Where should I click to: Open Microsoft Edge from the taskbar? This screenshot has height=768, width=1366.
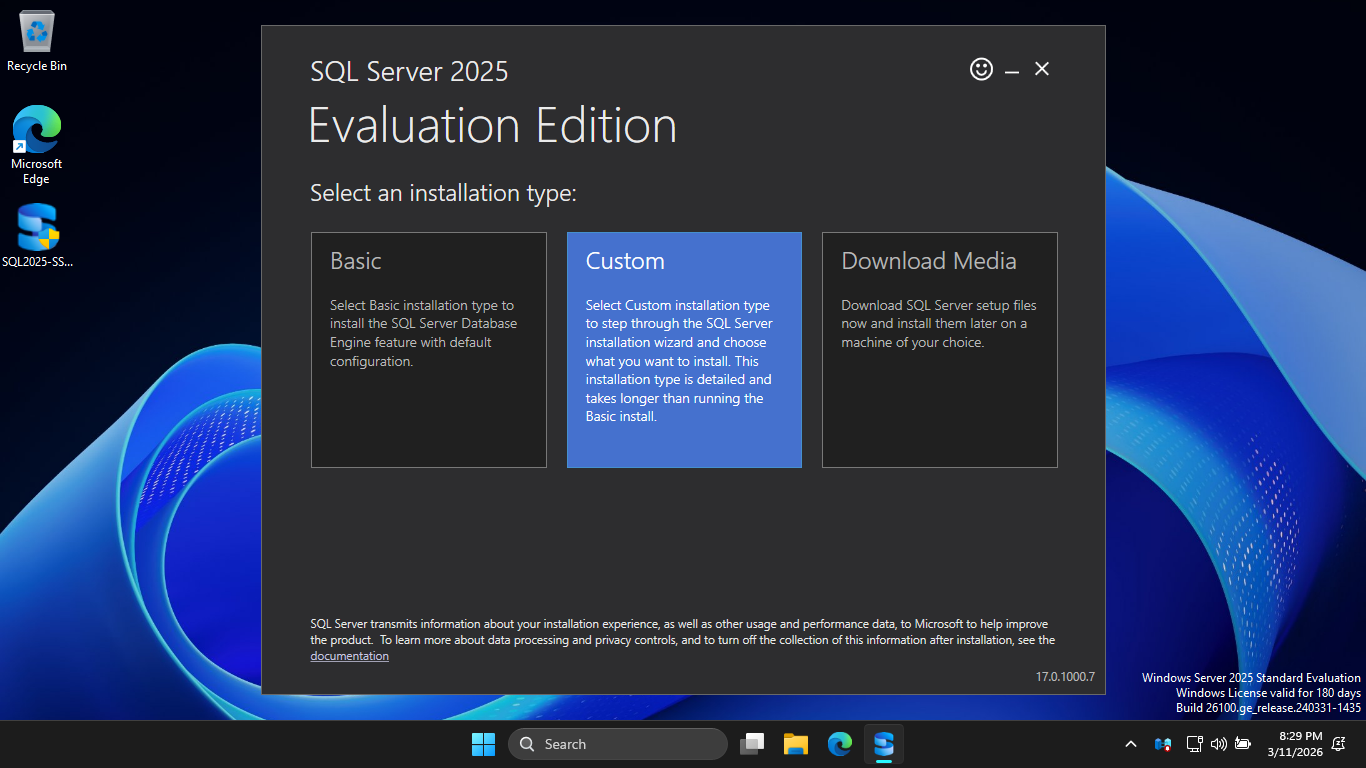point(840,744)
